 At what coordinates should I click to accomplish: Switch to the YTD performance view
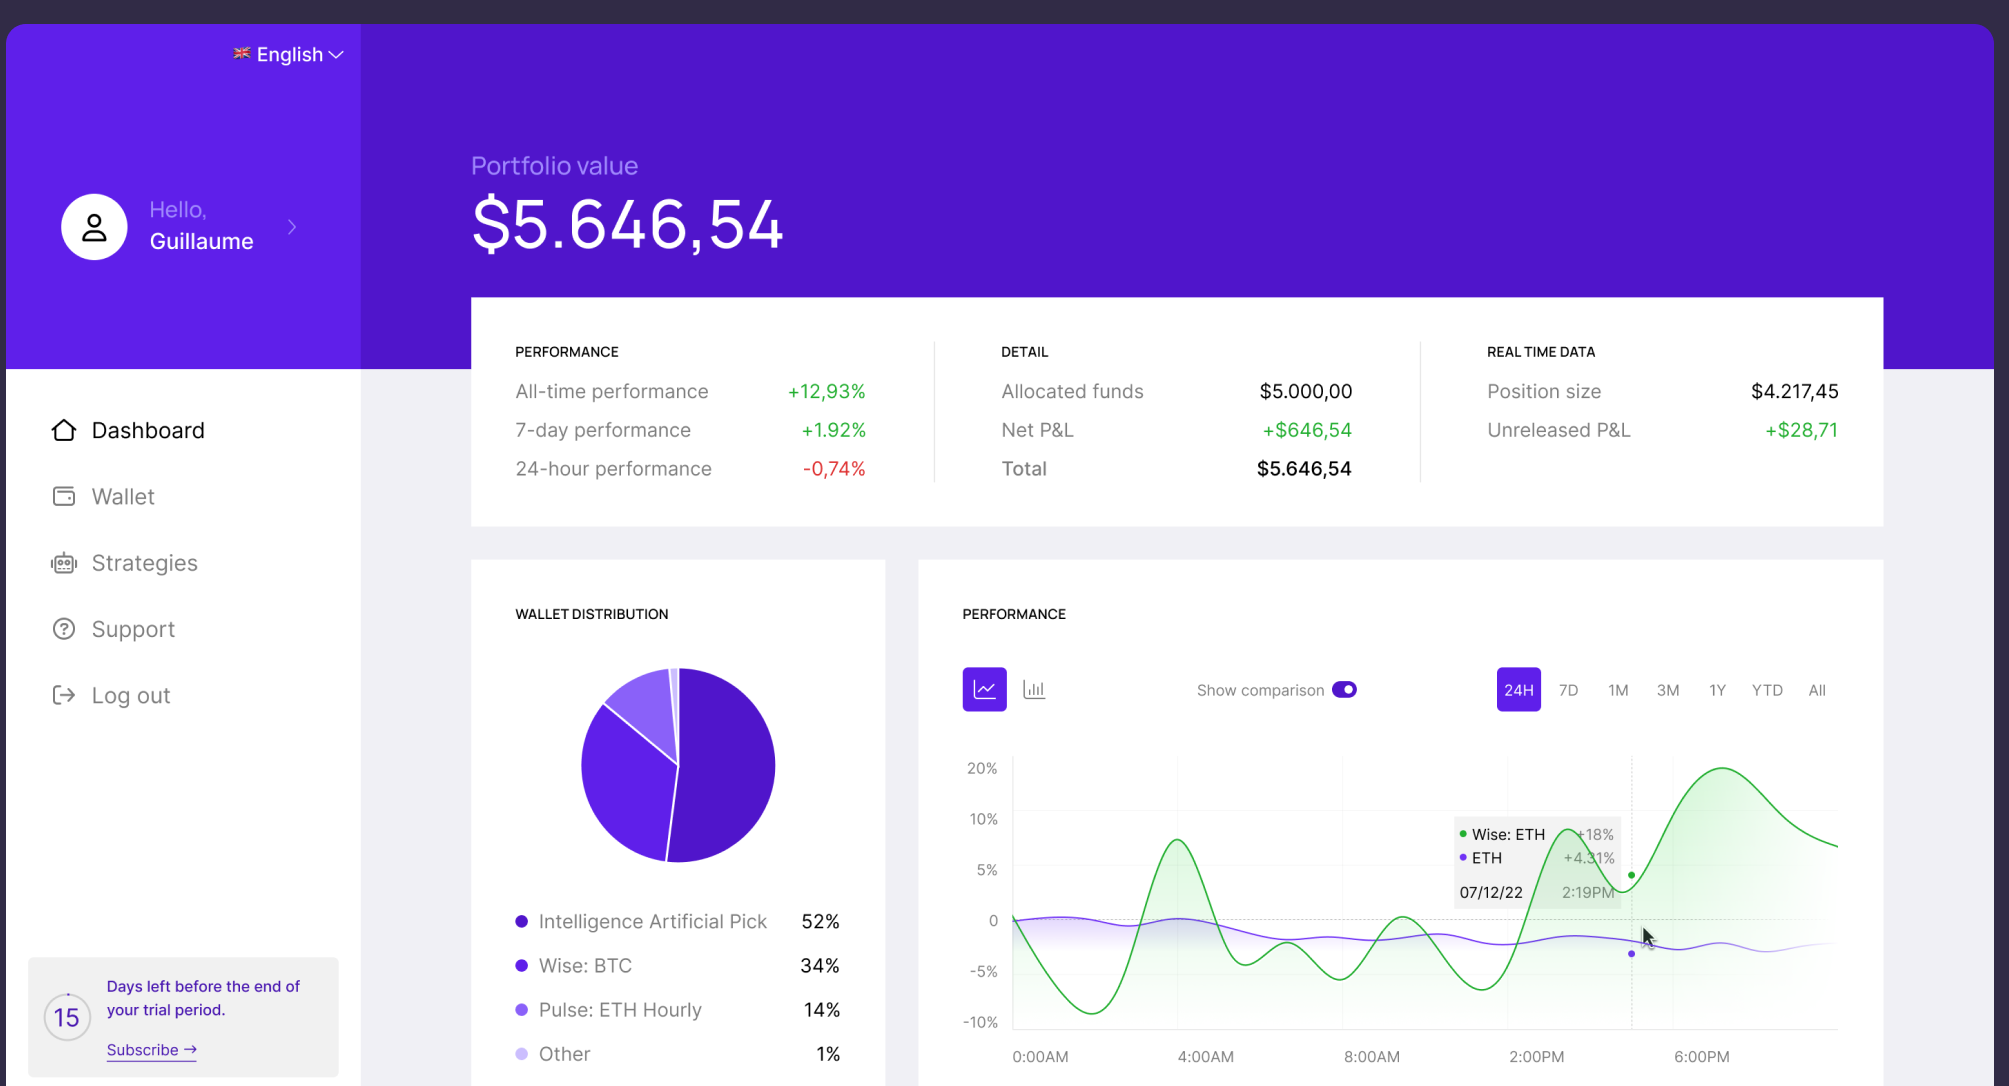click(x=1767, y=689)
